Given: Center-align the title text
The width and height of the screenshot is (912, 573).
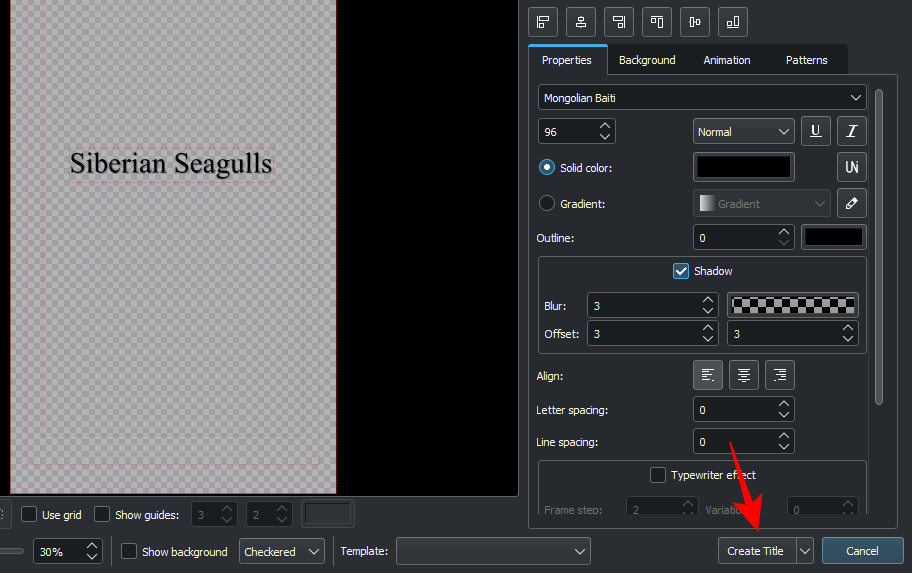Looking at the screenshot, I should [x=744, y=375].
